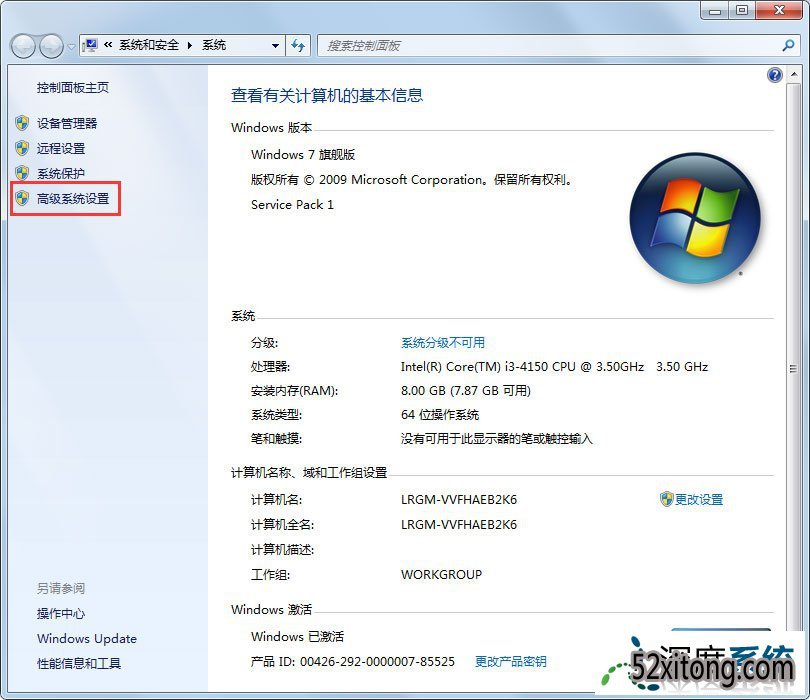Minimize the System window
Screen dimensions: 810x700
tap(715, 10)
